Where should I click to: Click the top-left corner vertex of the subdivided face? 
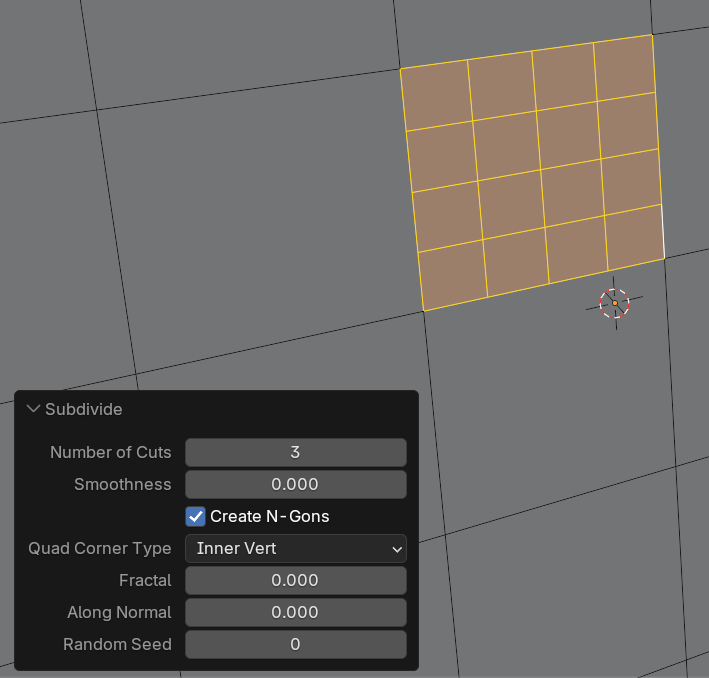400,69
